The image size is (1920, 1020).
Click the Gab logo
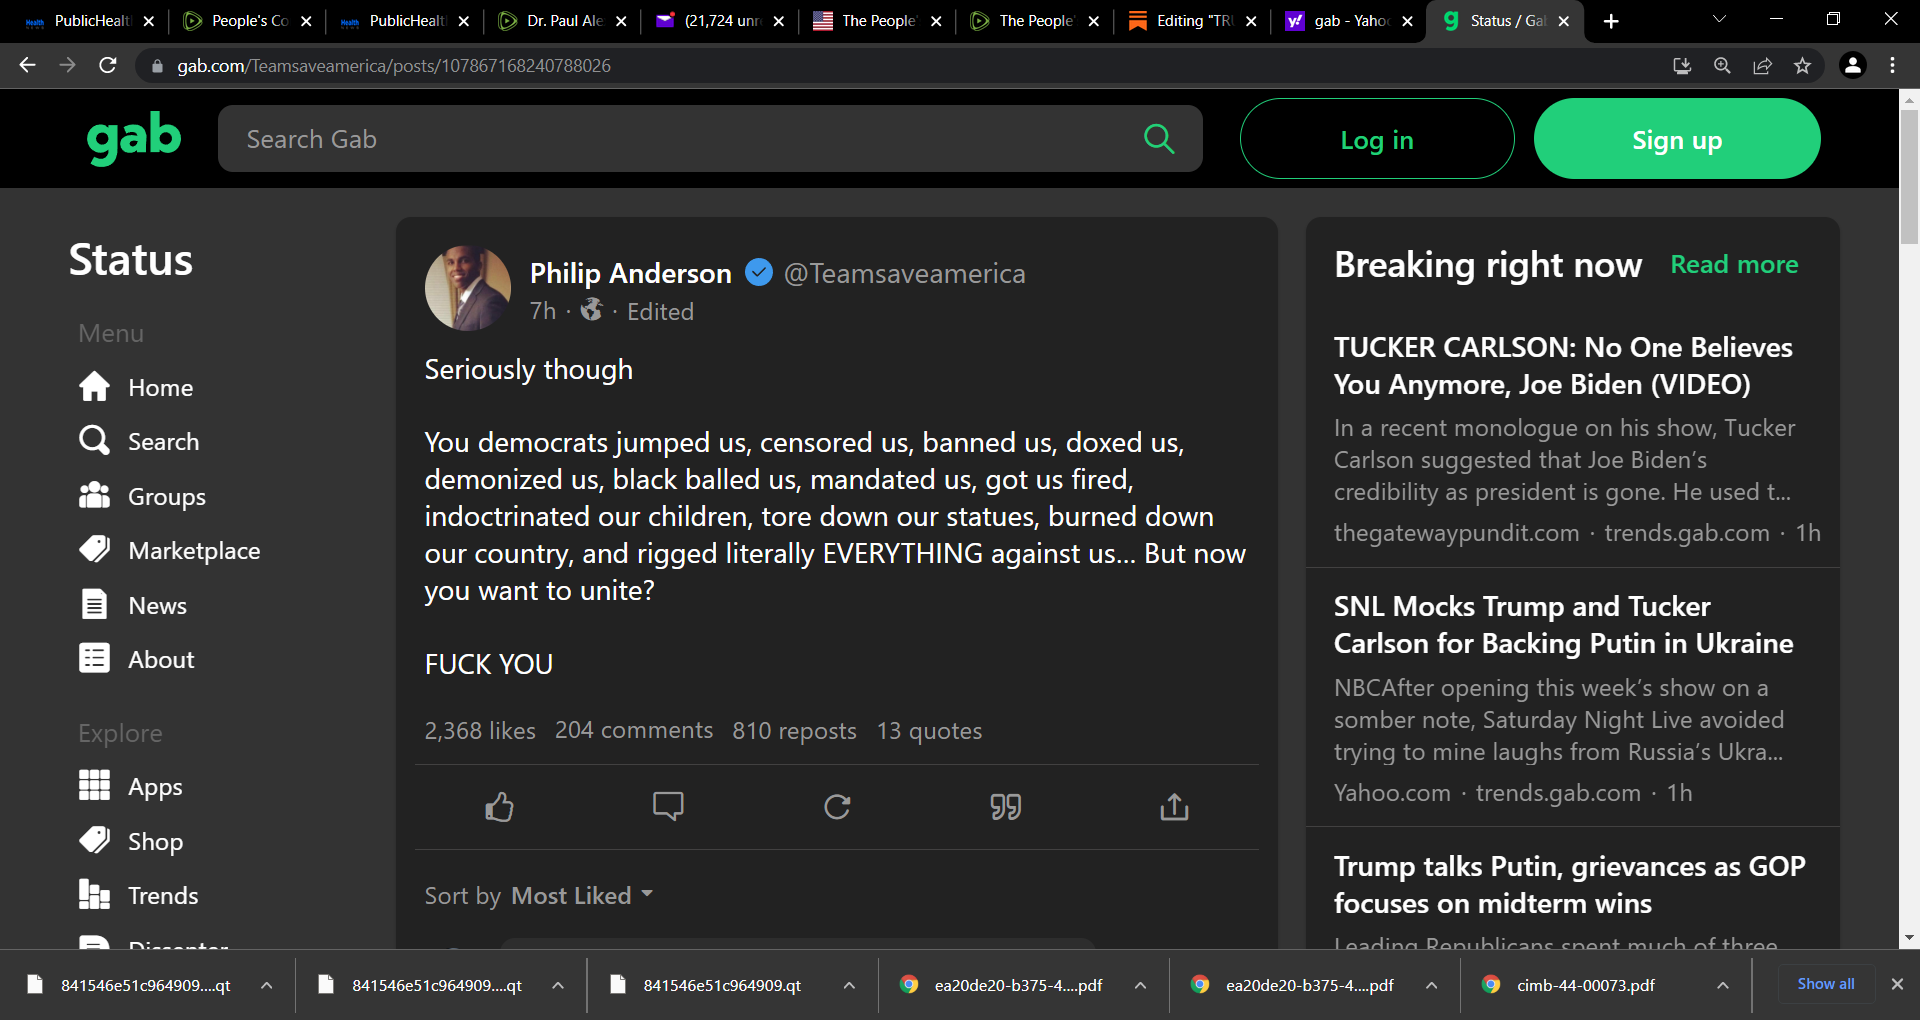pyautogui.click(x=134, y=138)
